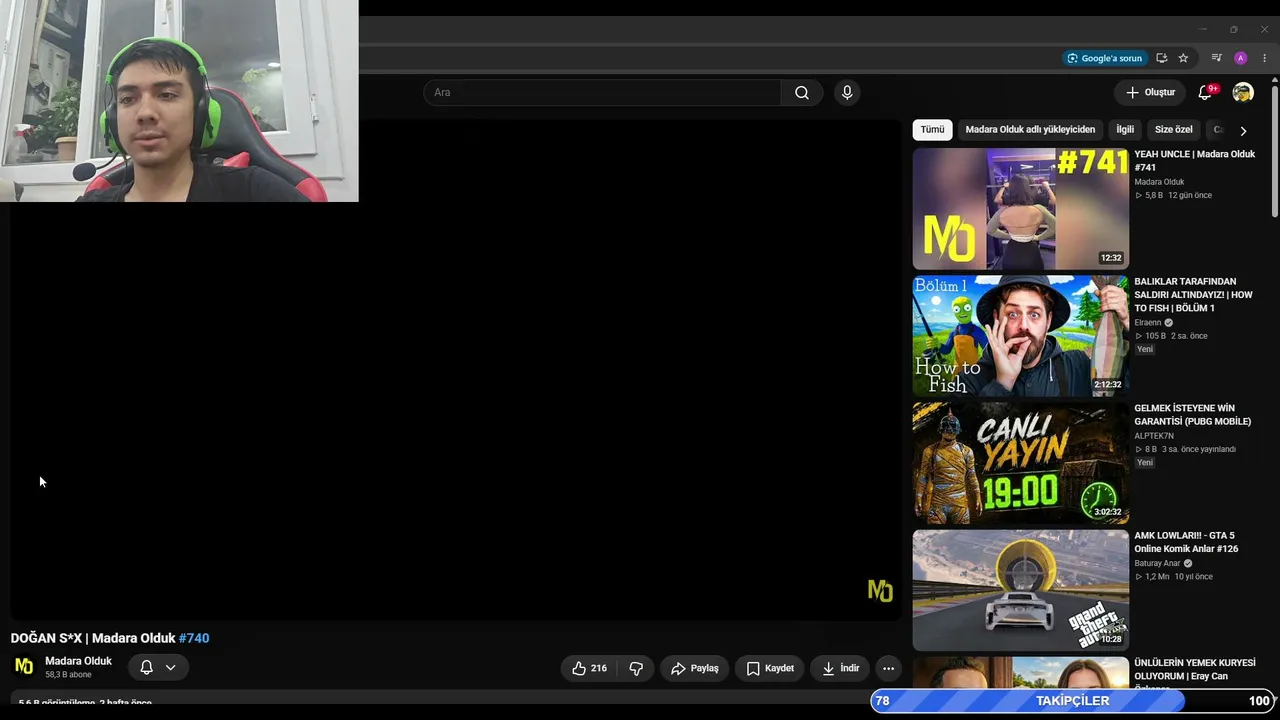Open AMK LOWLARI GTA 5 title
Image resolution: width=1280 pixels, height=720 pixels.
click(1186, 542)
